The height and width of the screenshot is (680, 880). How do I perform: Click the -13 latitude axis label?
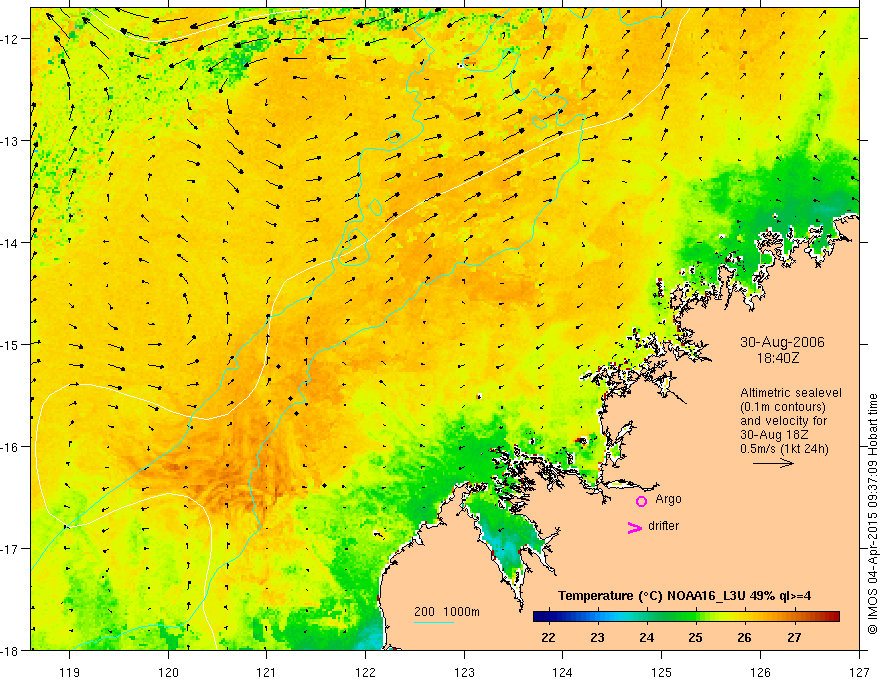coord(10,141)
